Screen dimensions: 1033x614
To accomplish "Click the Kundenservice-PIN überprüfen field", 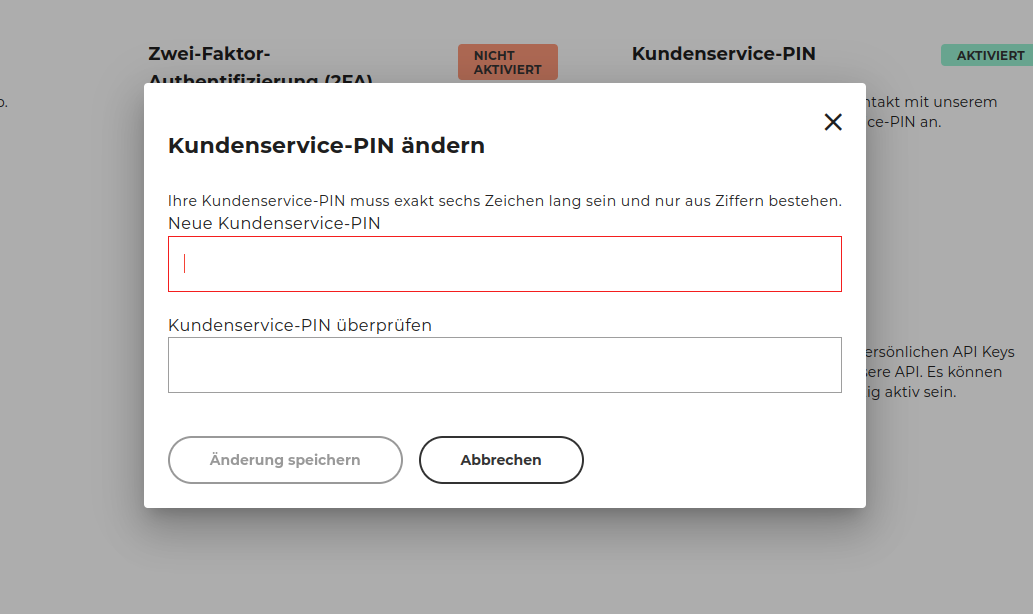I will [504, 365].
